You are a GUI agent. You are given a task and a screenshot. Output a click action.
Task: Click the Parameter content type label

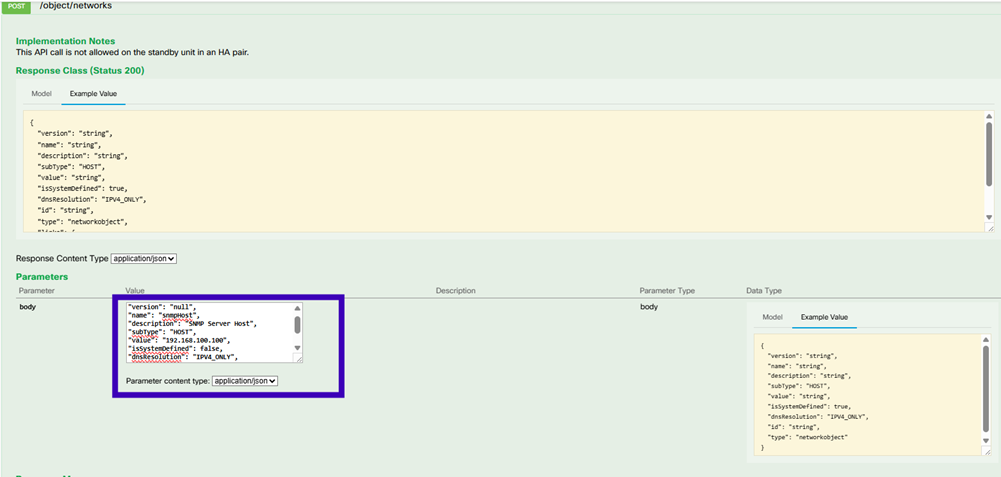[x=168, y=381]
